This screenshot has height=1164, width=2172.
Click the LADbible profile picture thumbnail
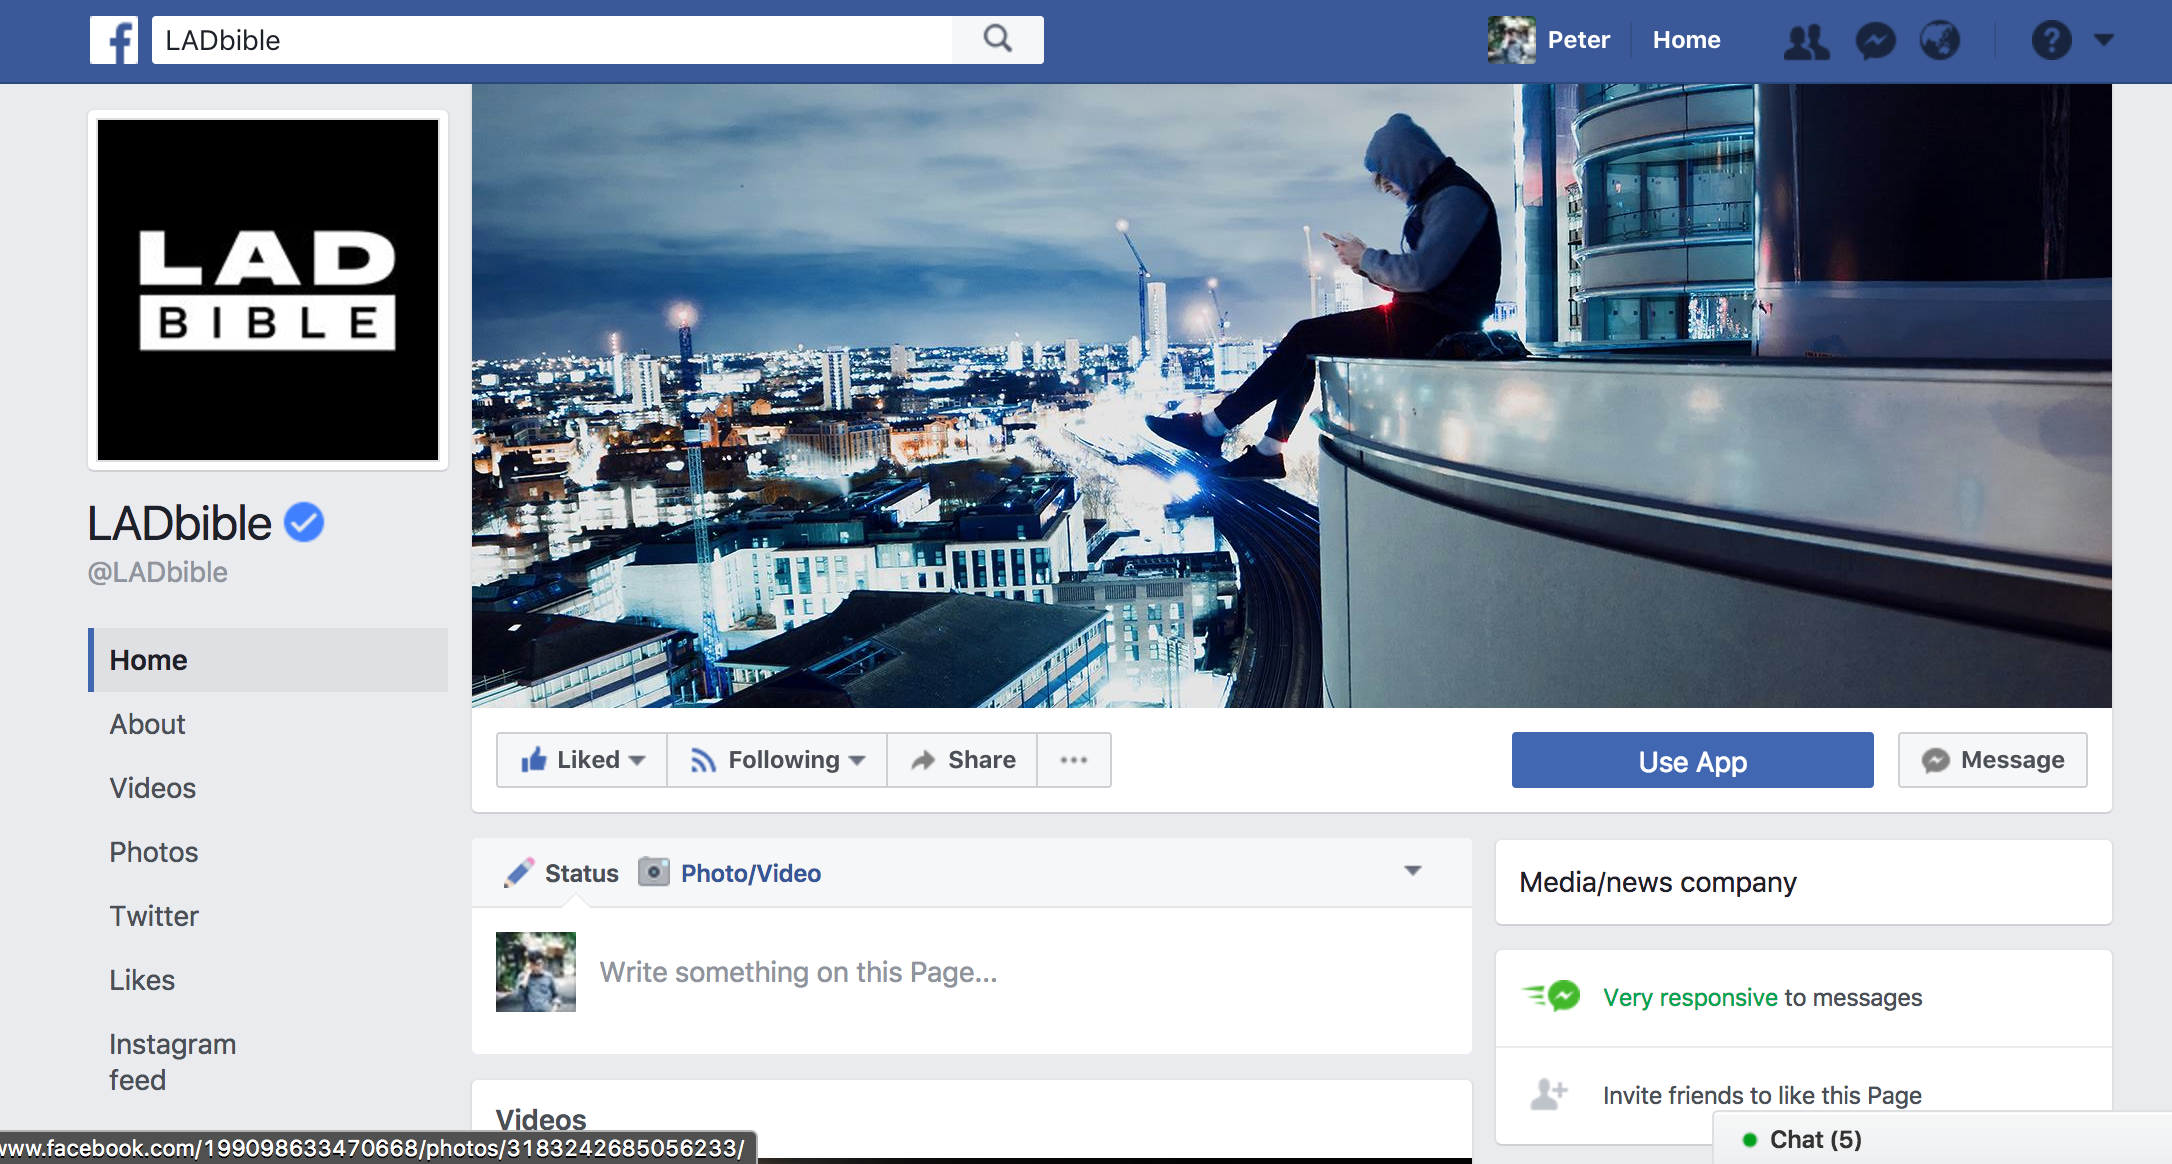pos(267,287)
